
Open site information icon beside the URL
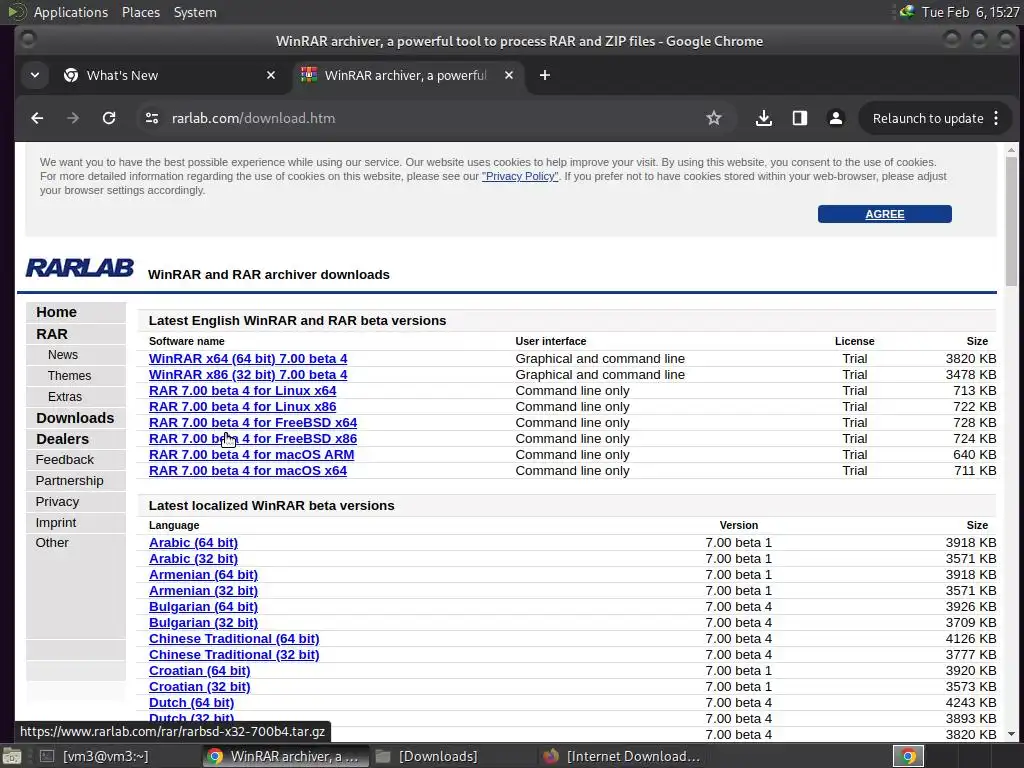click(x=152, y=118)
